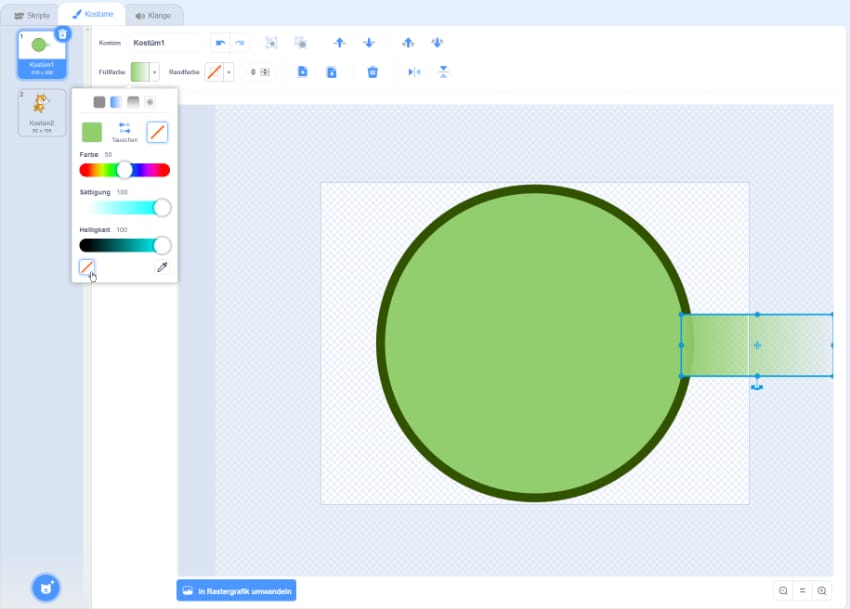
Task: Click the Copy icon in toolbar
Action: point(302,72)
